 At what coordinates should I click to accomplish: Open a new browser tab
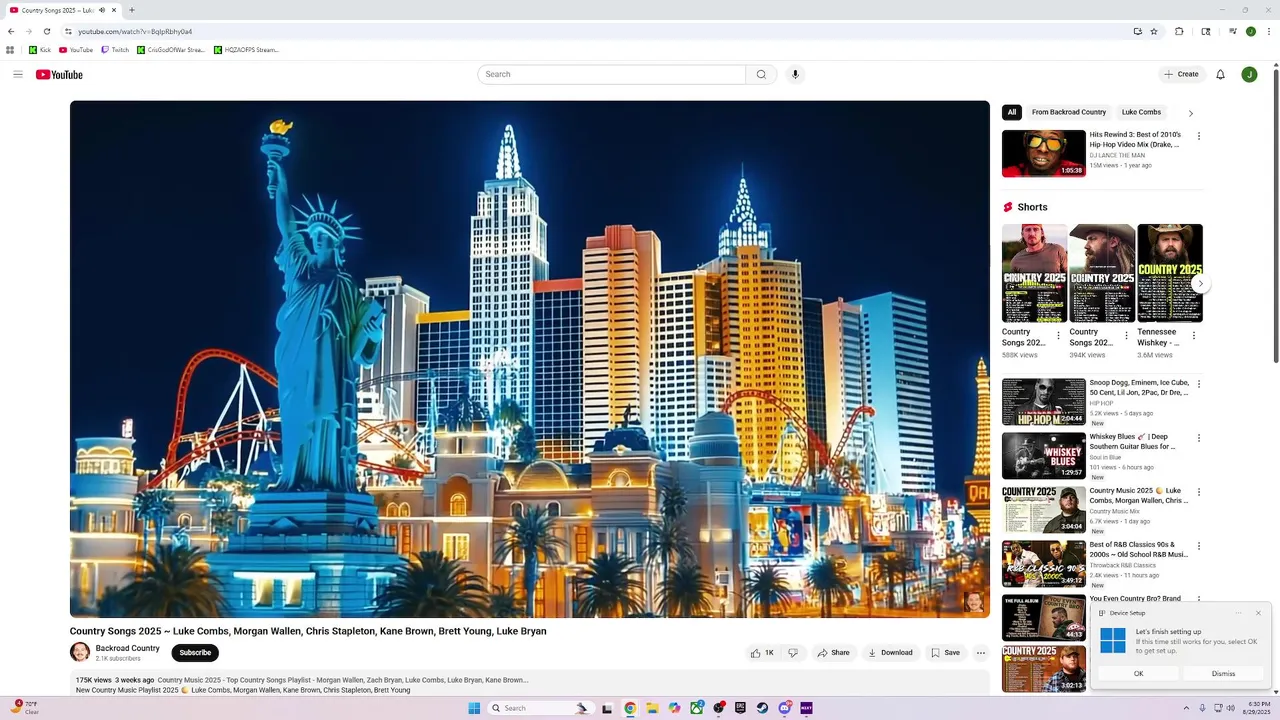132,10
